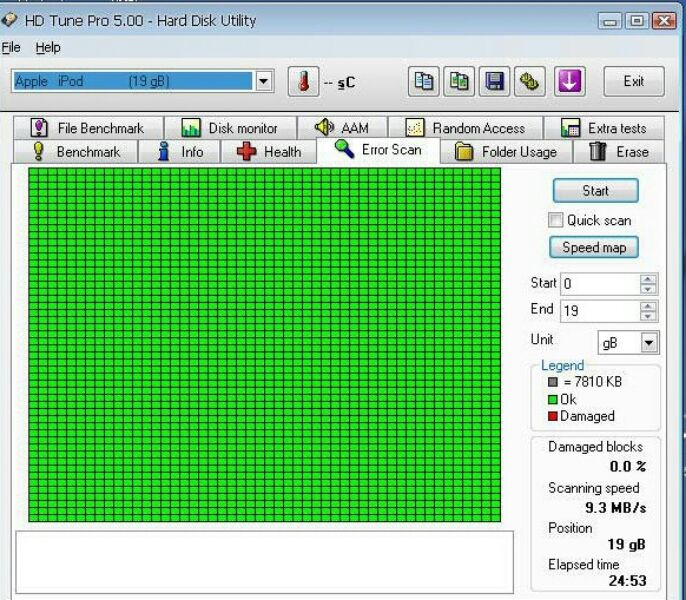
Task: Click the '19 gB' position value
Action: [626, 544]
